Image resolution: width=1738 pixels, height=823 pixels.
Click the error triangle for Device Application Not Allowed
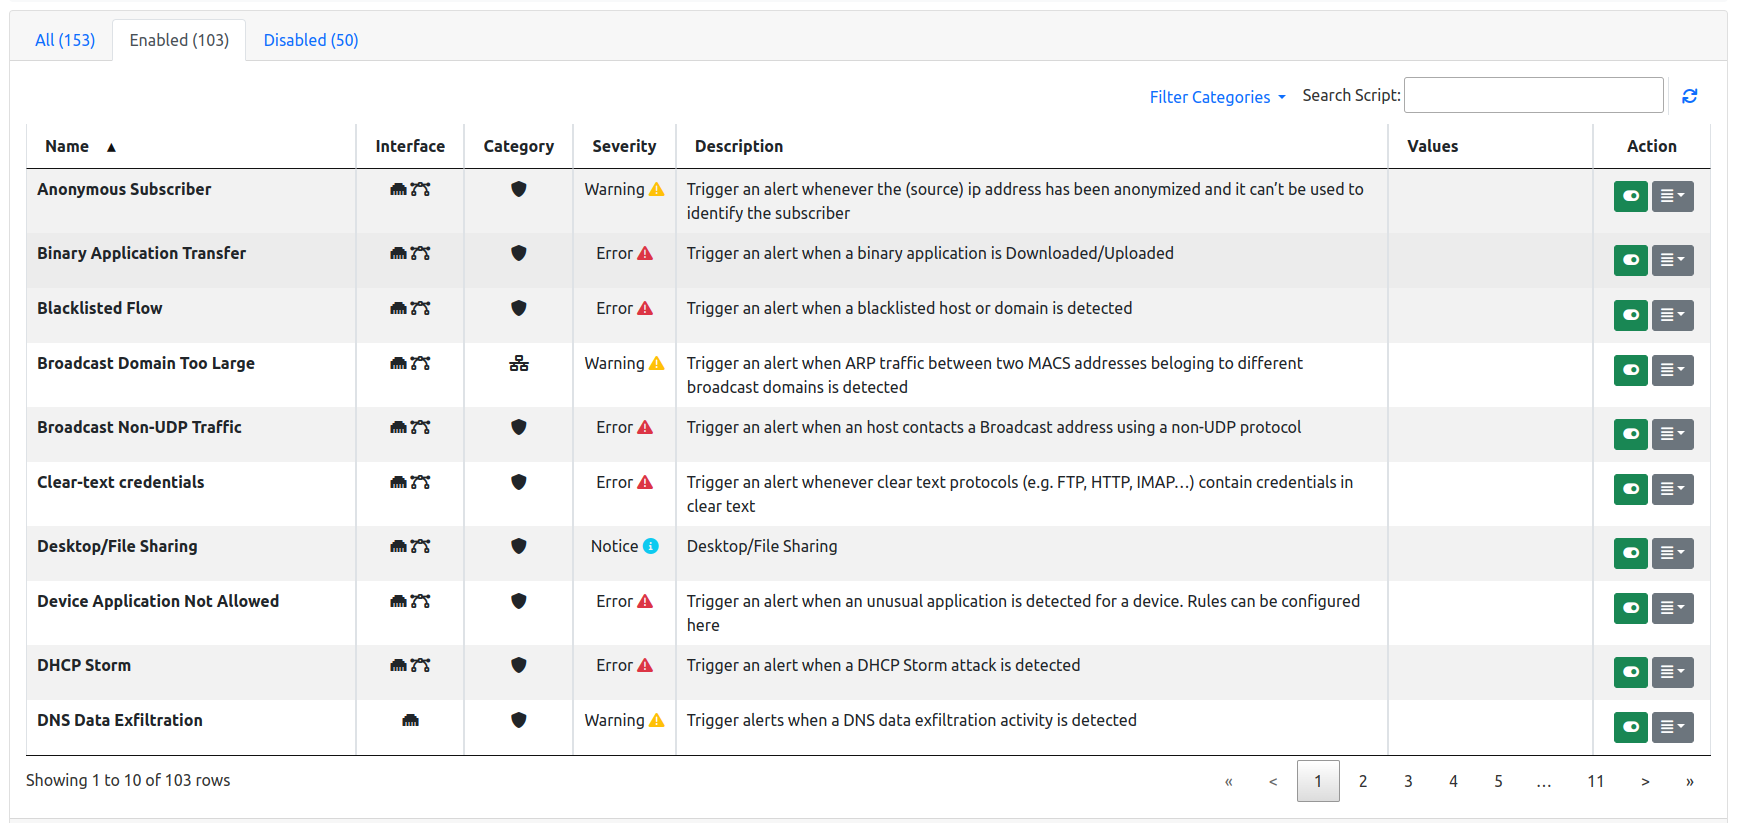coord(645,601)
